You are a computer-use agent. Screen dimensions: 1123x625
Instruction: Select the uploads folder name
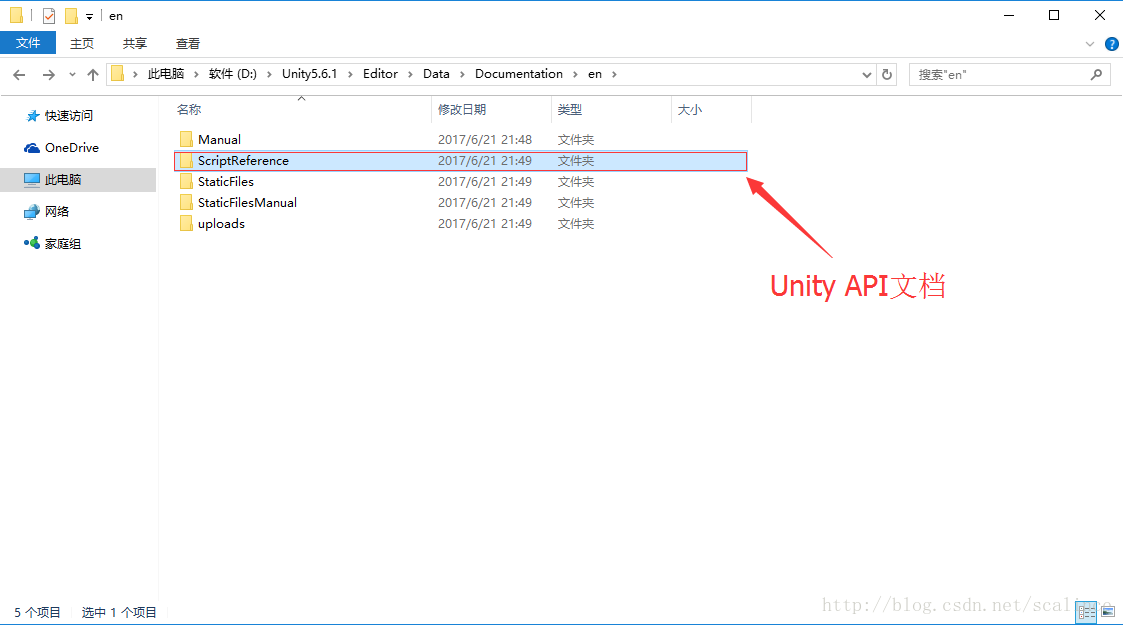click(x=221, y=223)
